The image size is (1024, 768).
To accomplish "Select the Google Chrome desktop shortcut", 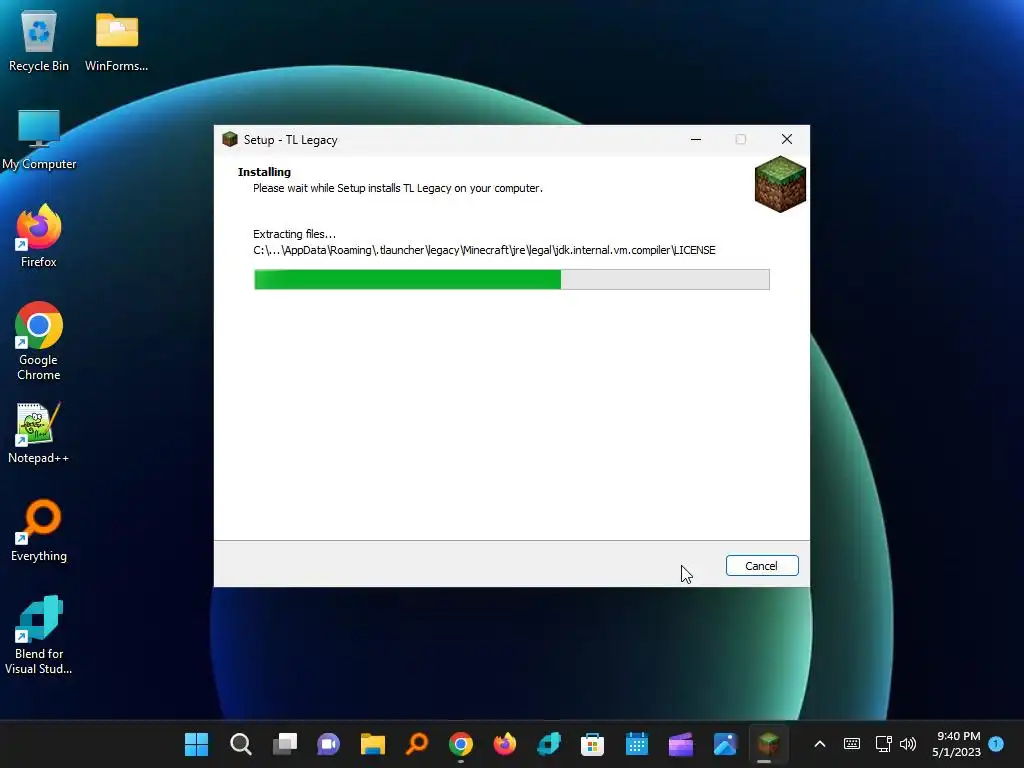I will [39, 341].
